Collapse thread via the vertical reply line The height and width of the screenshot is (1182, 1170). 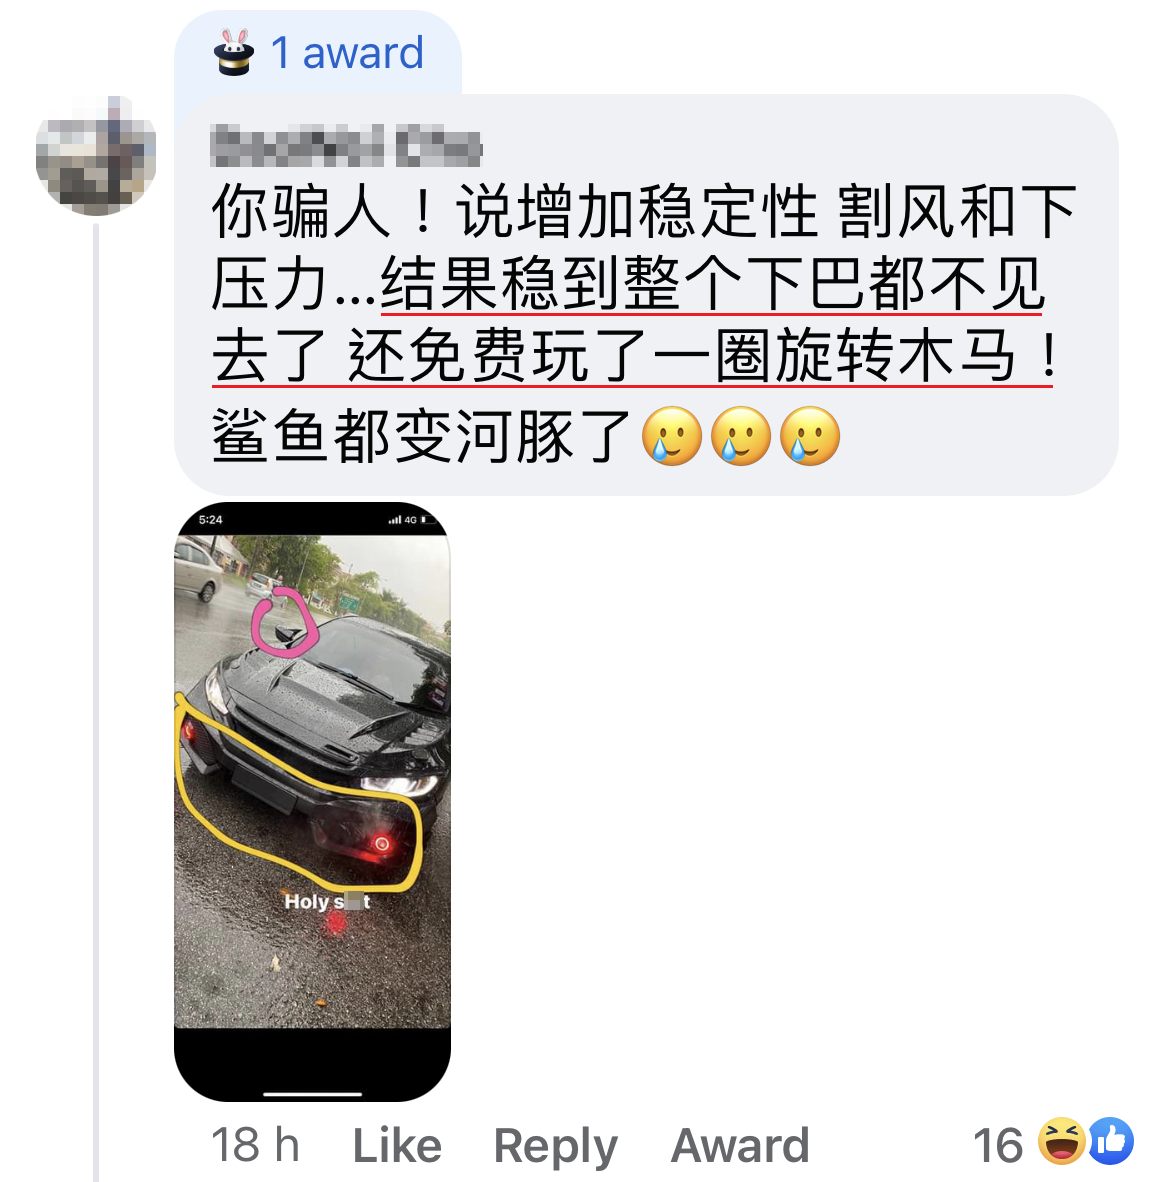pos(96,701)
